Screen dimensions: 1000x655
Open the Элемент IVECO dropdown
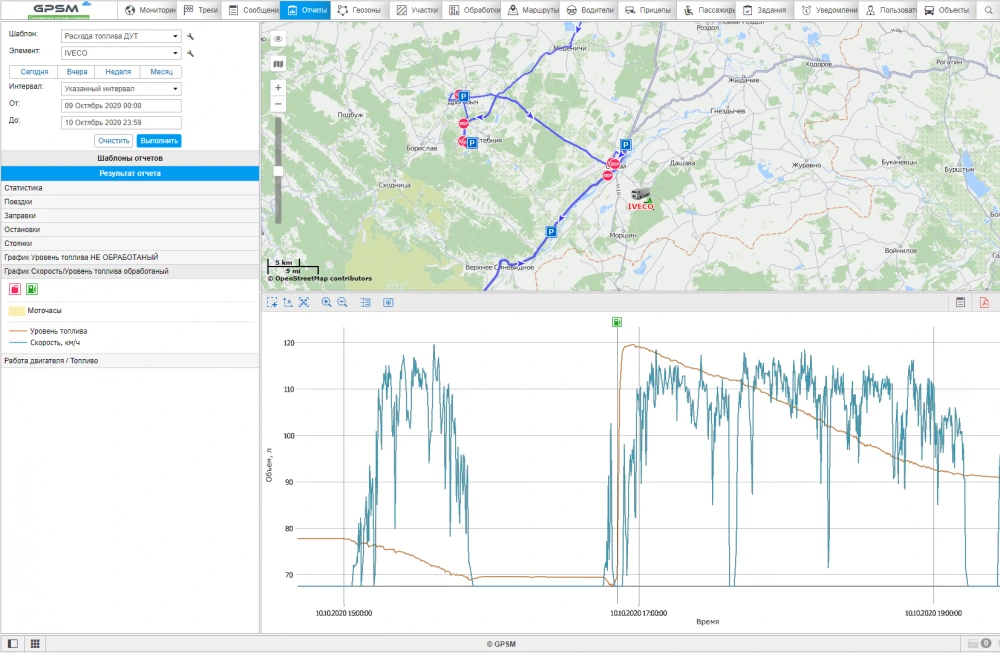coord(120,53)
